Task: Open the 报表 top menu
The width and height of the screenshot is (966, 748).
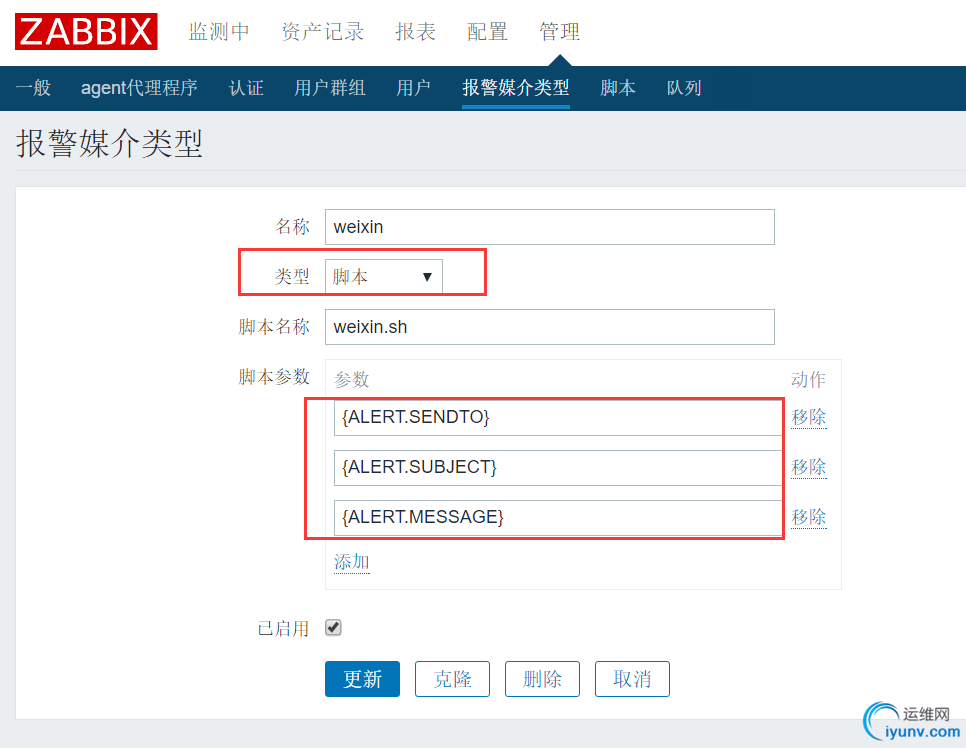Action: tap(416, 32)
